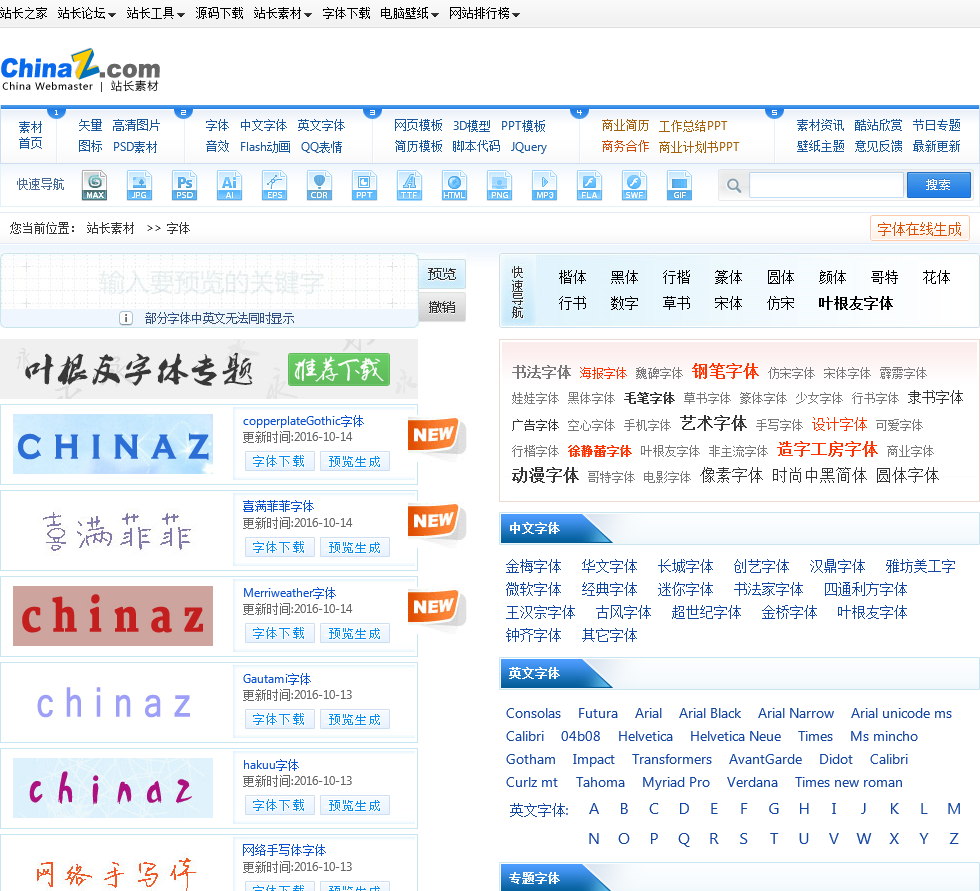Expand the 站长论坛 dropdown menu
980x891 pixels.
click(x=86, y=13)
